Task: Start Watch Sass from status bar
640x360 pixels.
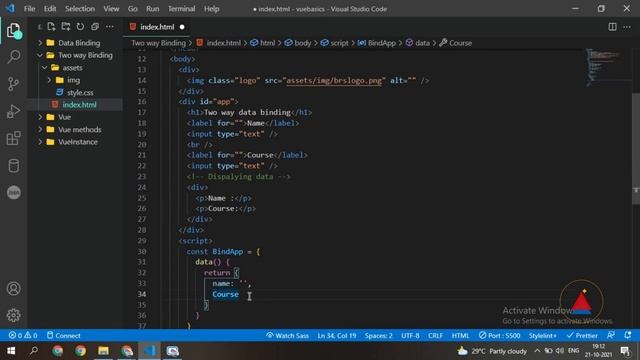Action: 287,336
